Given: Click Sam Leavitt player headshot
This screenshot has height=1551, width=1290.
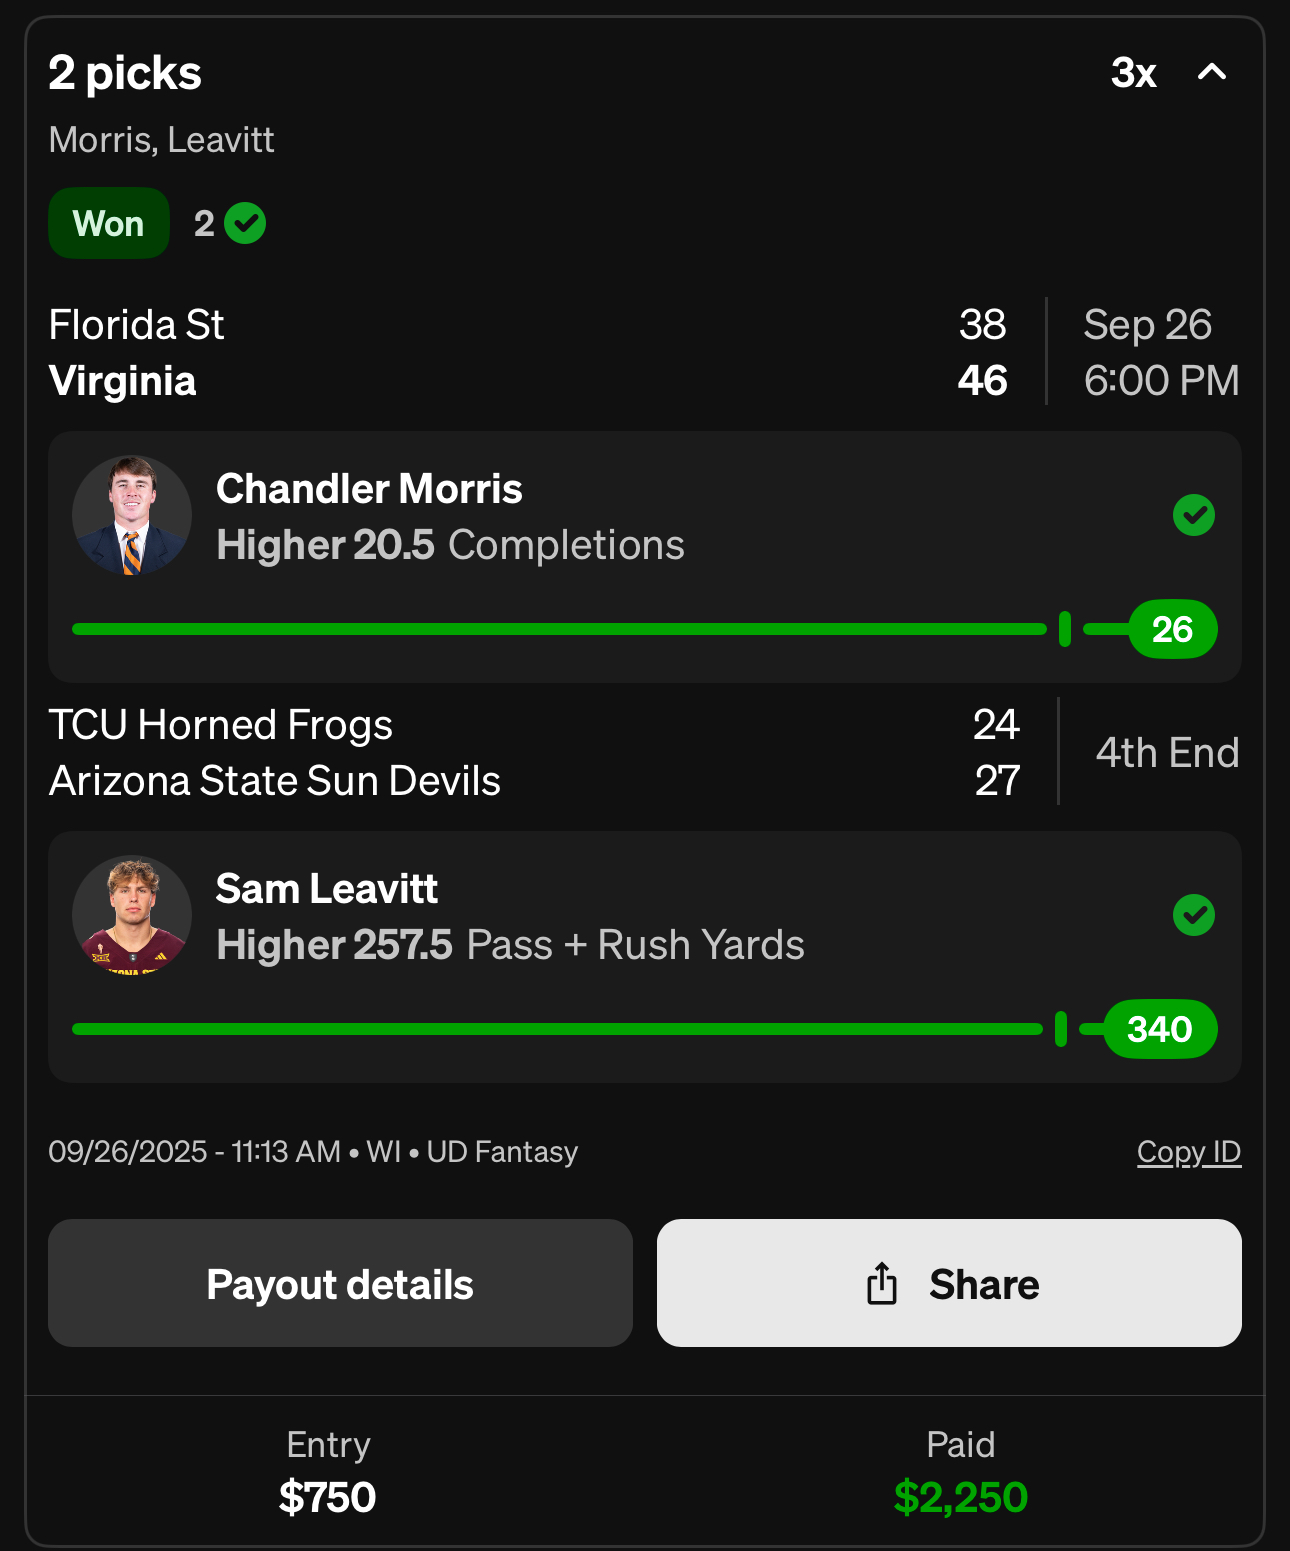Looking at the screenshot, I should 132,915.
